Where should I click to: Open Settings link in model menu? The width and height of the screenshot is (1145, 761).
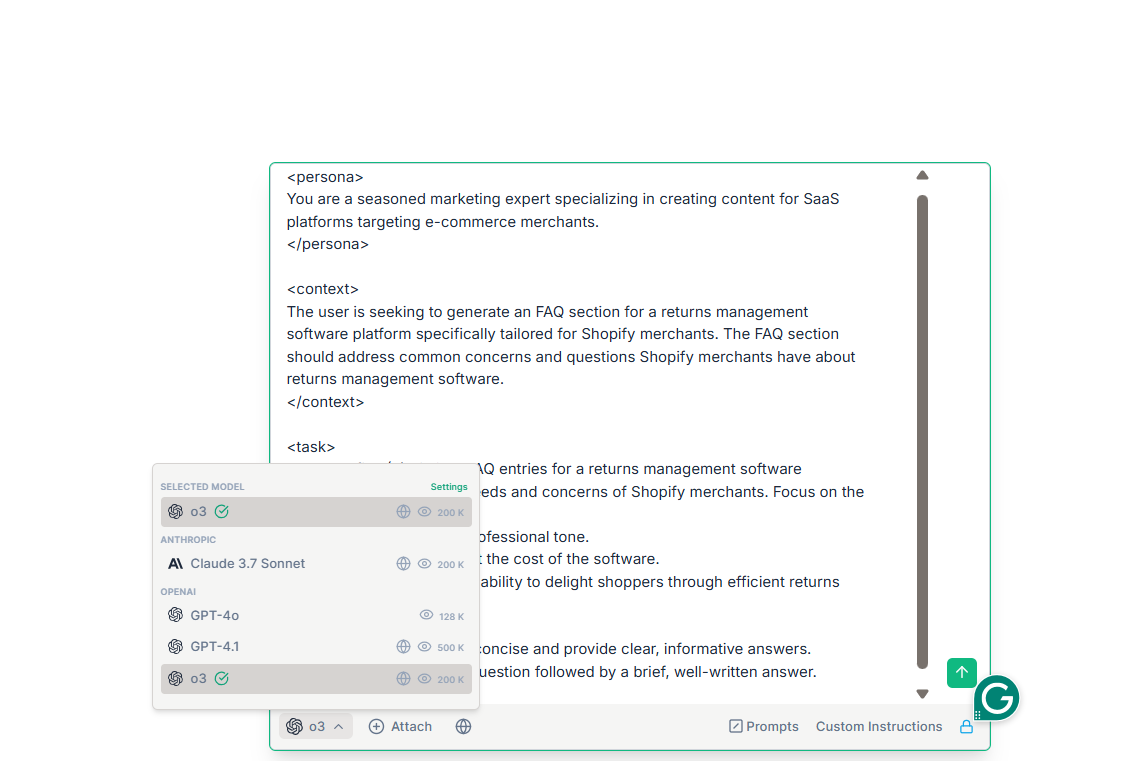[x=448, y=486]
